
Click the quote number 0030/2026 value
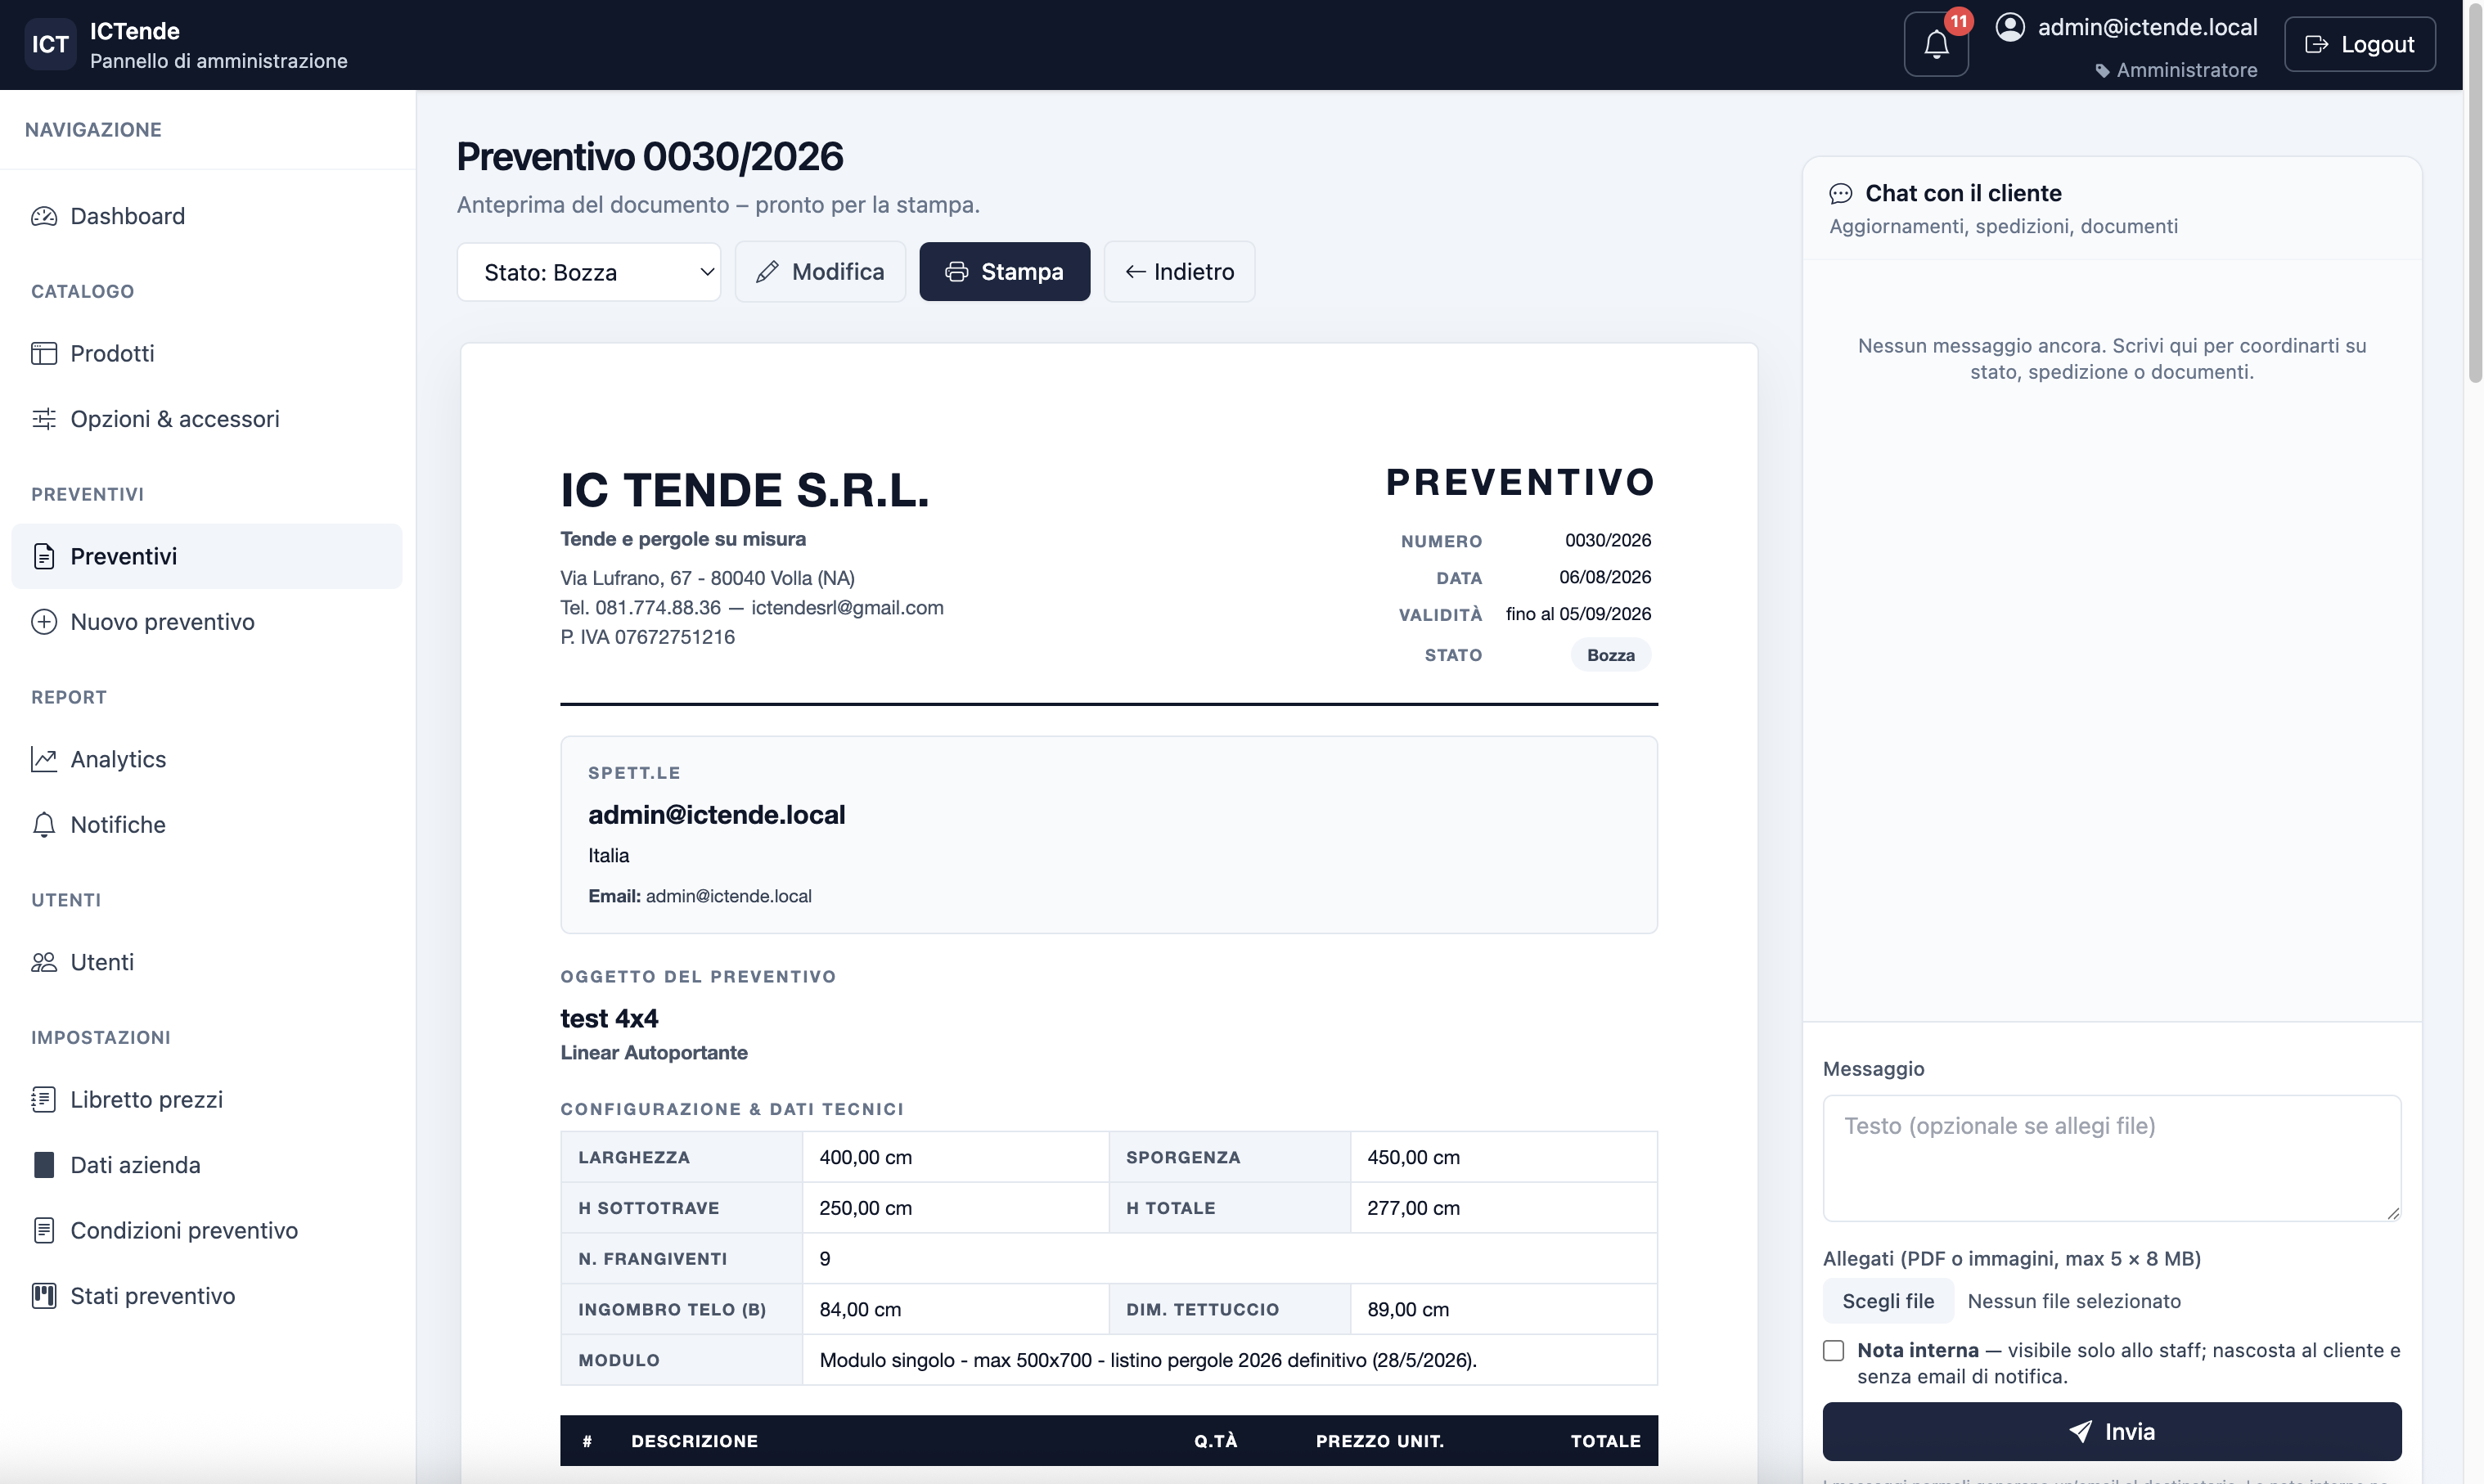[x=1607, y=541]
